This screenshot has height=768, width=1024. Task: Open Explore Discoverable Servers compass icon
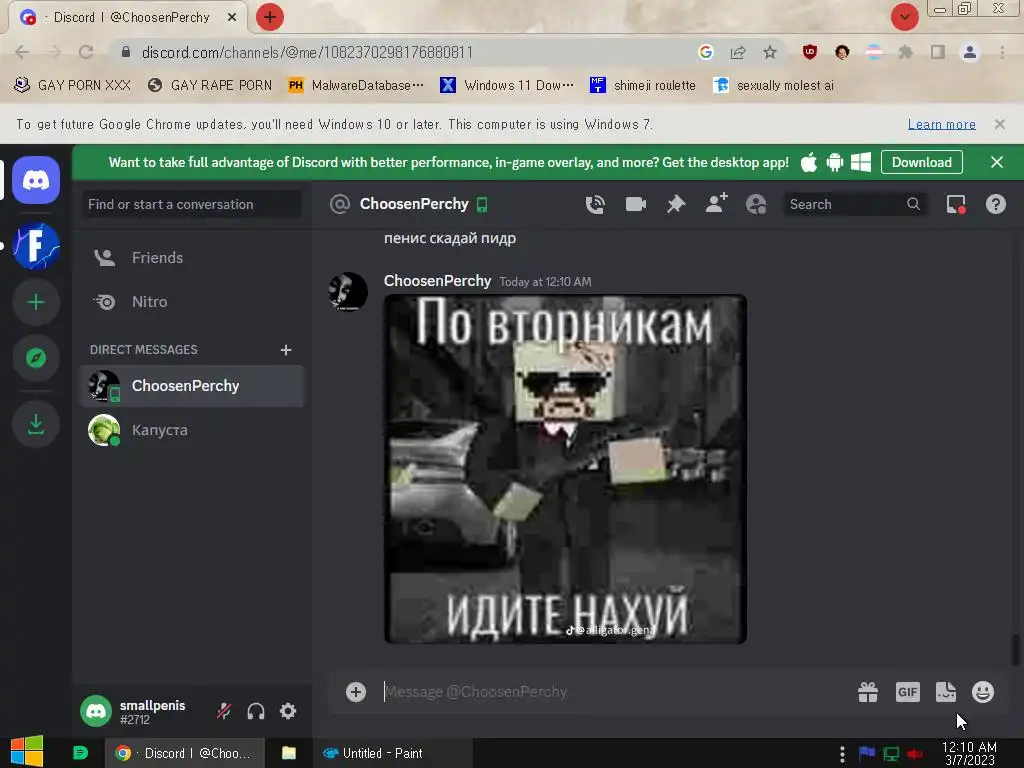(x=36, y=358)
